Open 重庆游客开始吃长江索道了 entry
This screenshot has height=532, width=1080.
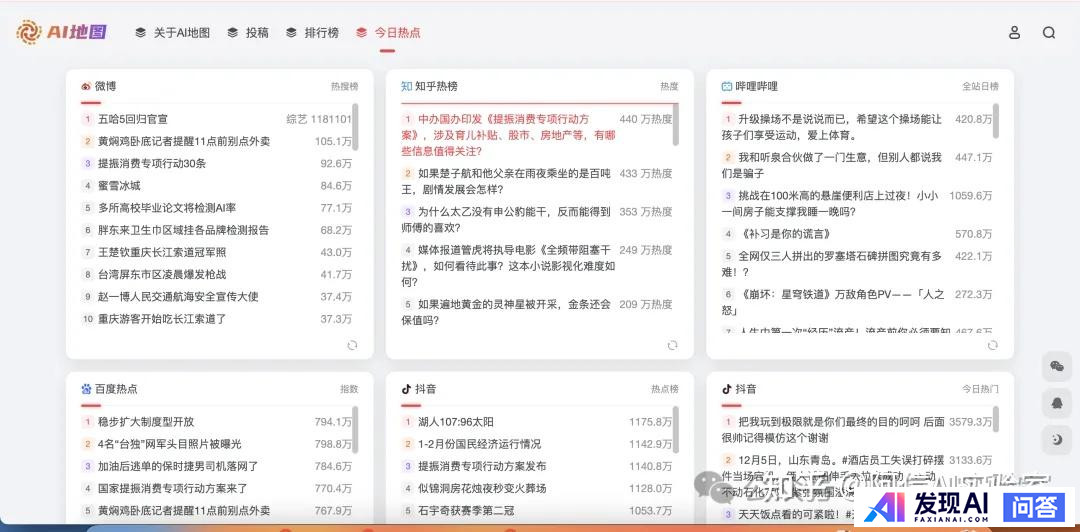(x=162, y=318)
